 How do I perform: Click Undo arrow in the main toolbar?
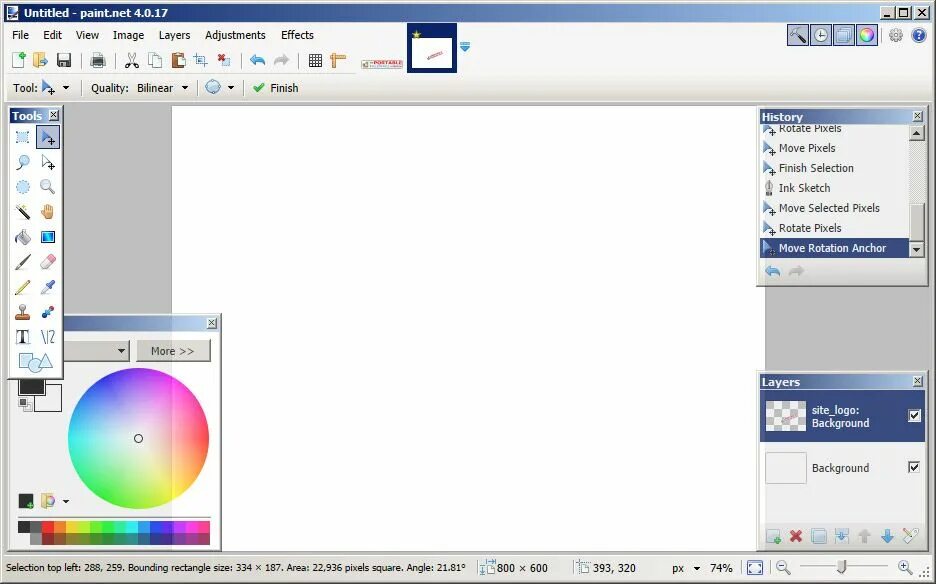coord(257,60)
